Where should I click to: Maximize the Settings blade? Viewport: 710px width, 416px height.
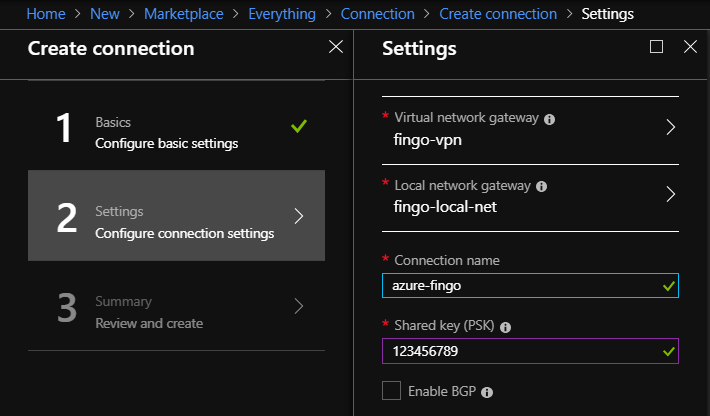click(656, 47)
